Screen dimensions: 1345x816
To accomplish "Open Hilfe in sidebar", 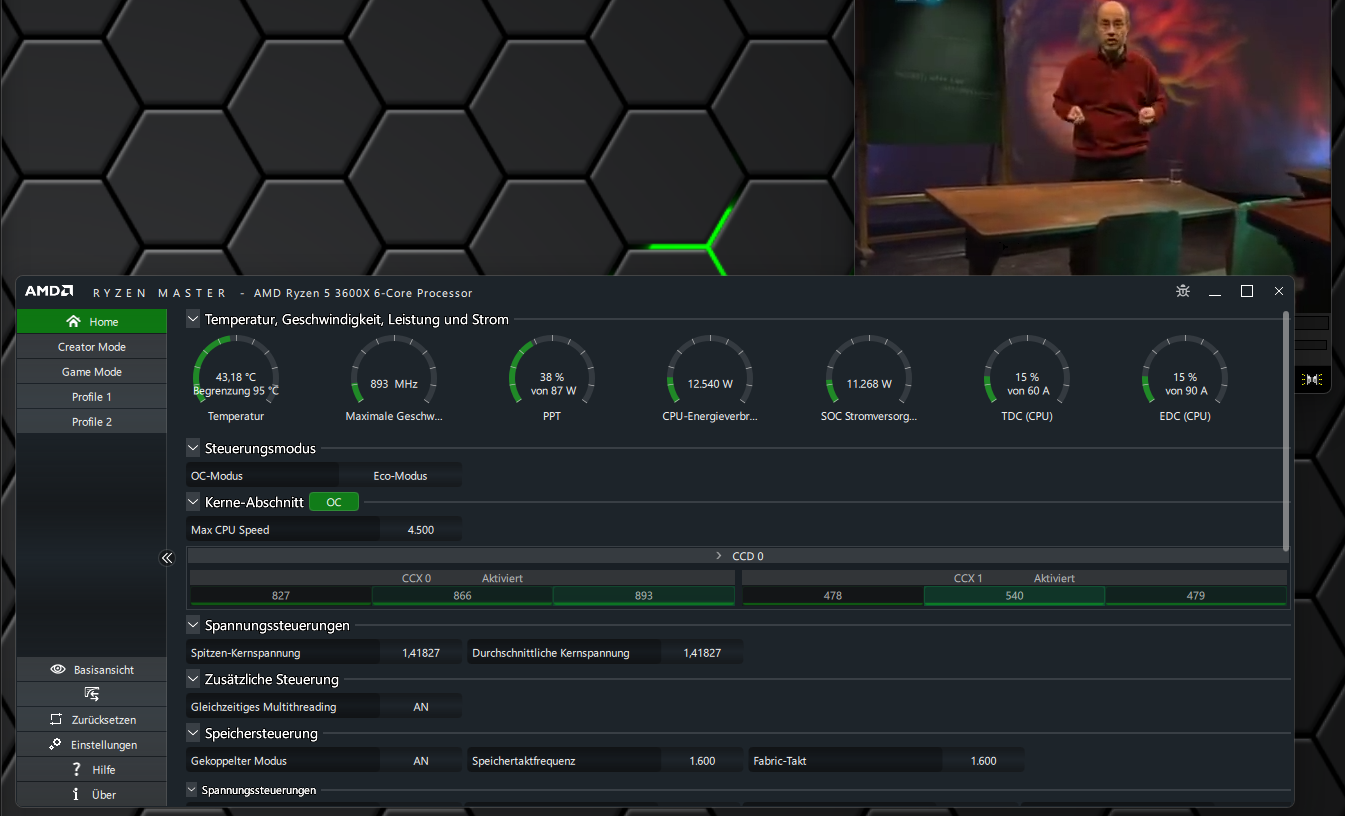I will coord(92,769).
